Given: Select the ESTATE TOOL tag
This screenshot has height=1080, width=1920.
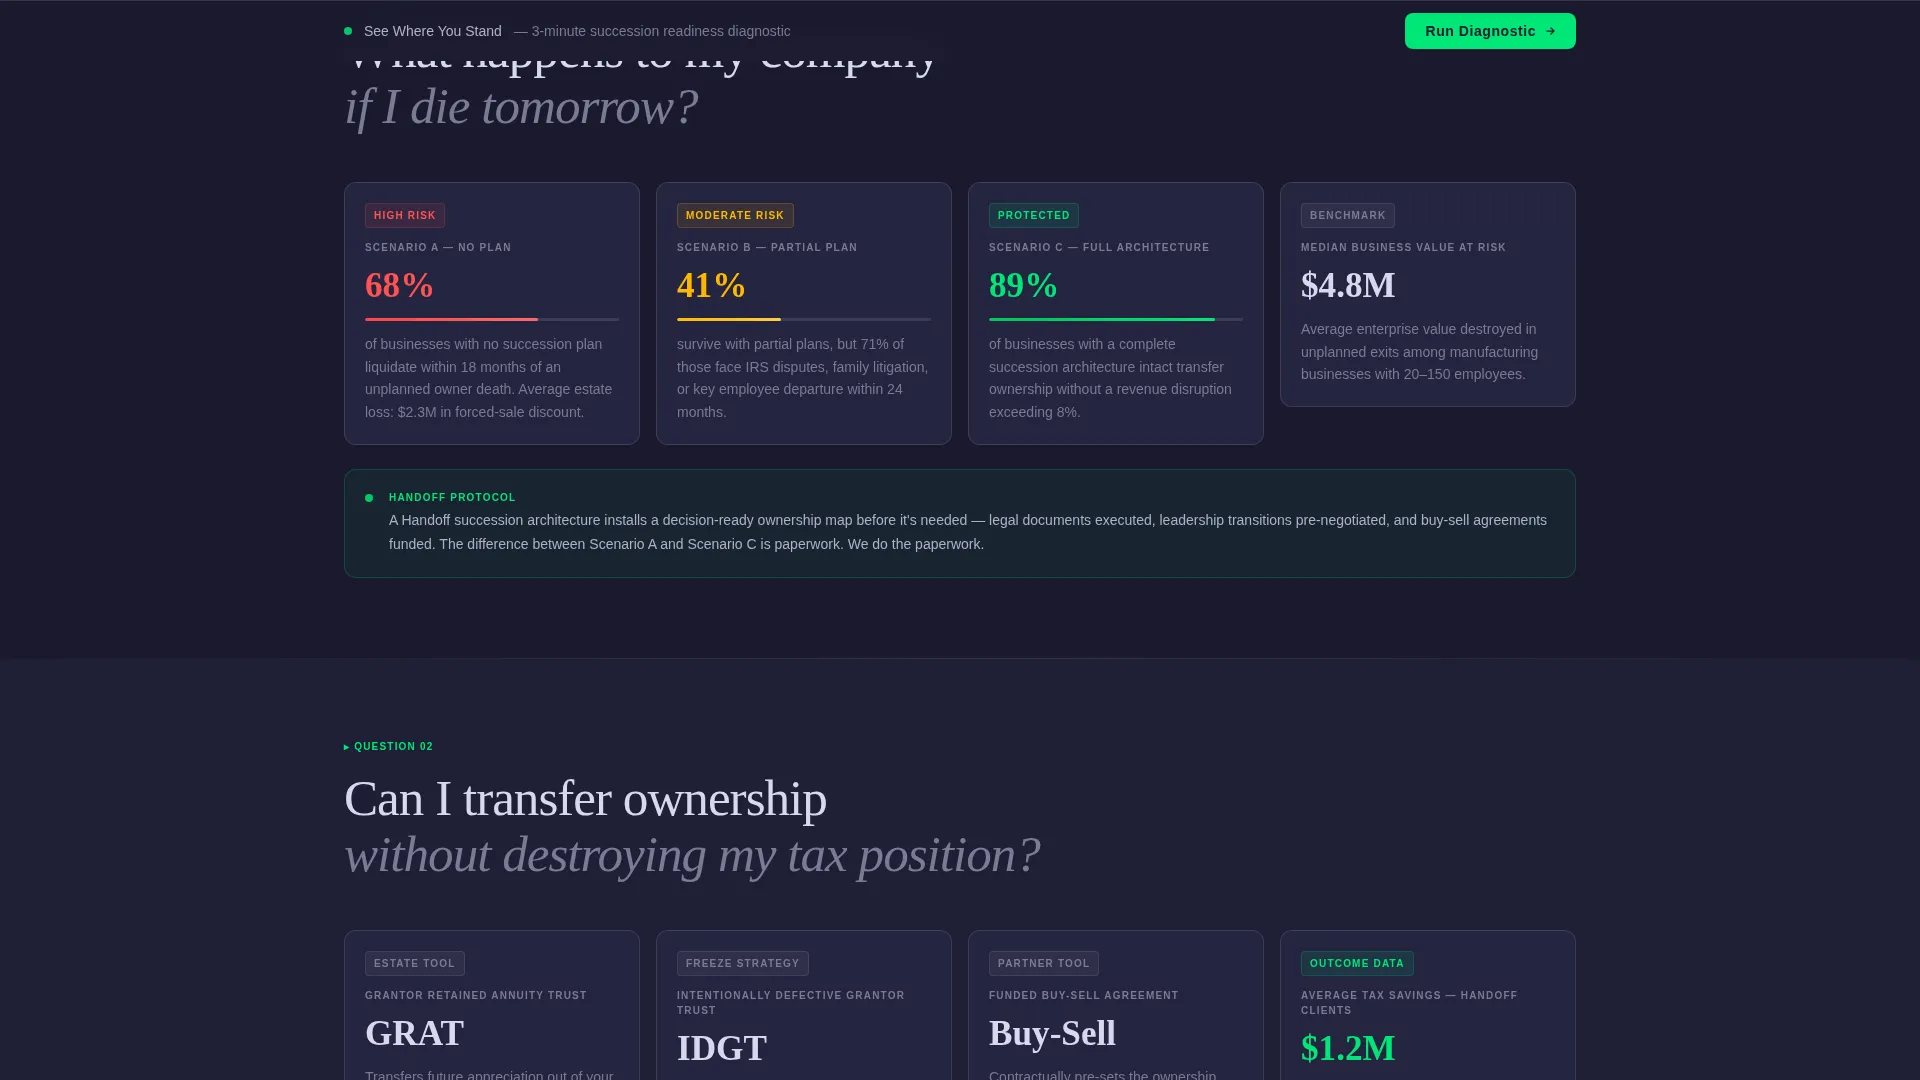Looking at the screenshot, I should coord(415,964).
